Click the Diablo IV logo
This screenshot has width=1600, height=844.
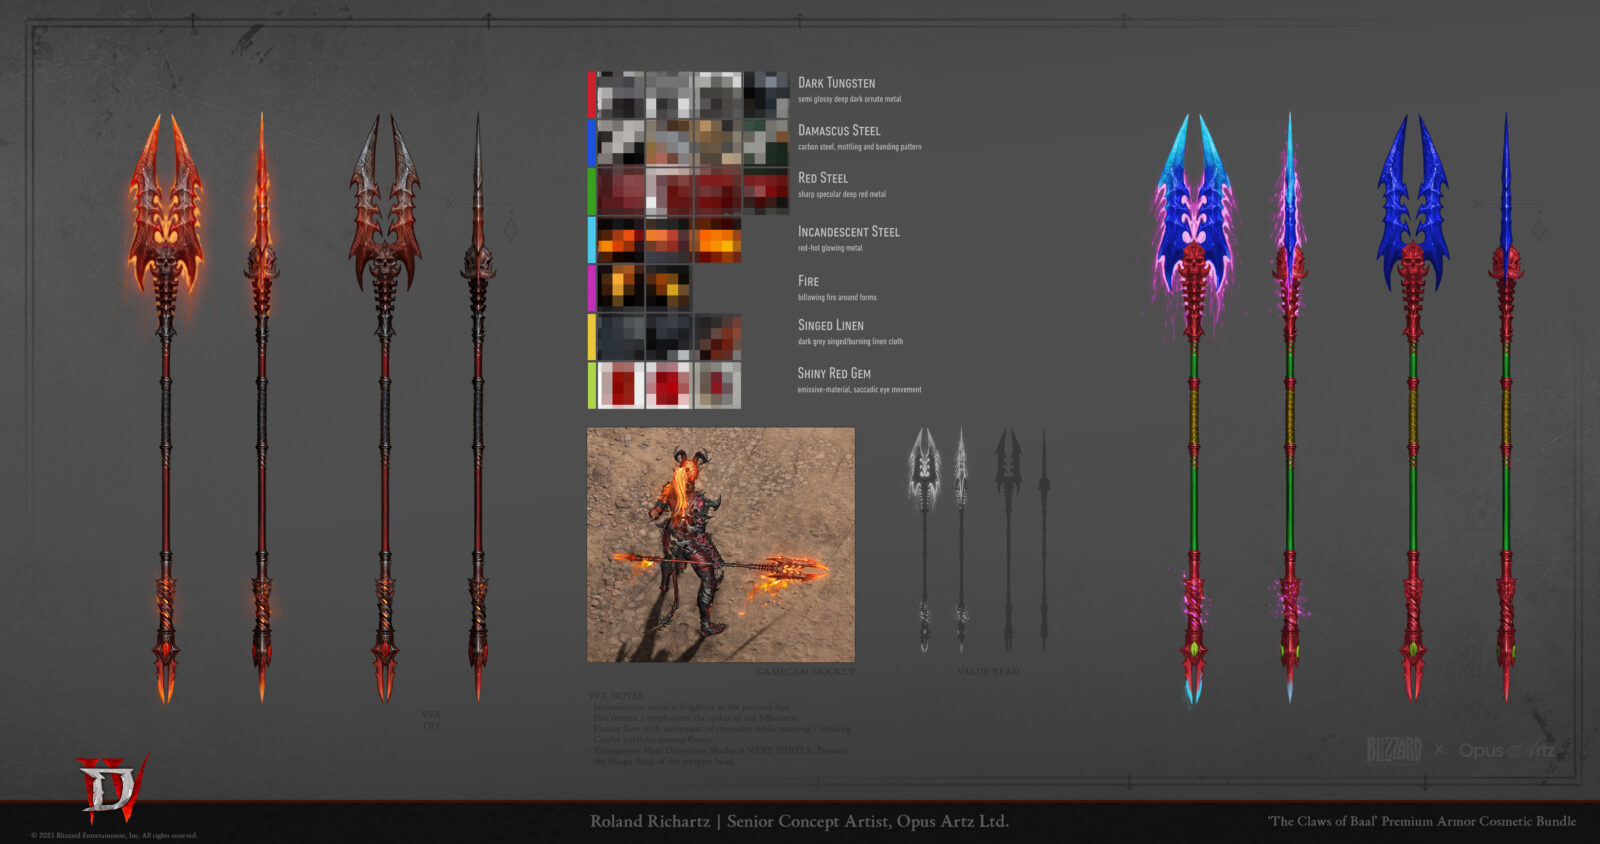112,788
